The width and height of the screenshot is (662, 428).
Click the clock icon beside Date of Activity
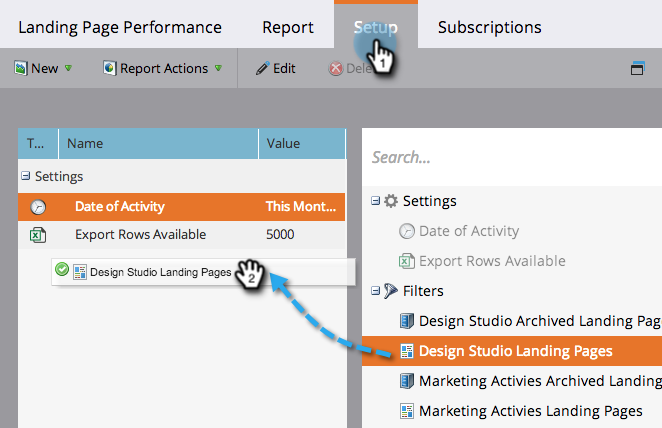coord(38,207)
